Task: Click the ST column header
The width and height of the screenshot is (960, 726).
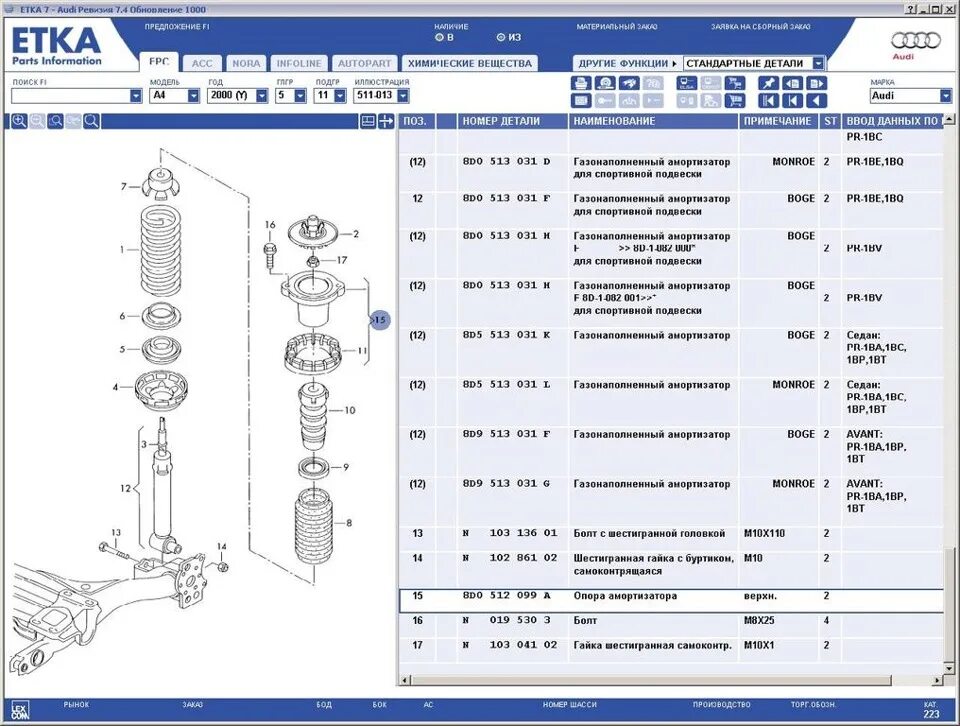Action: tap(830, 121)
